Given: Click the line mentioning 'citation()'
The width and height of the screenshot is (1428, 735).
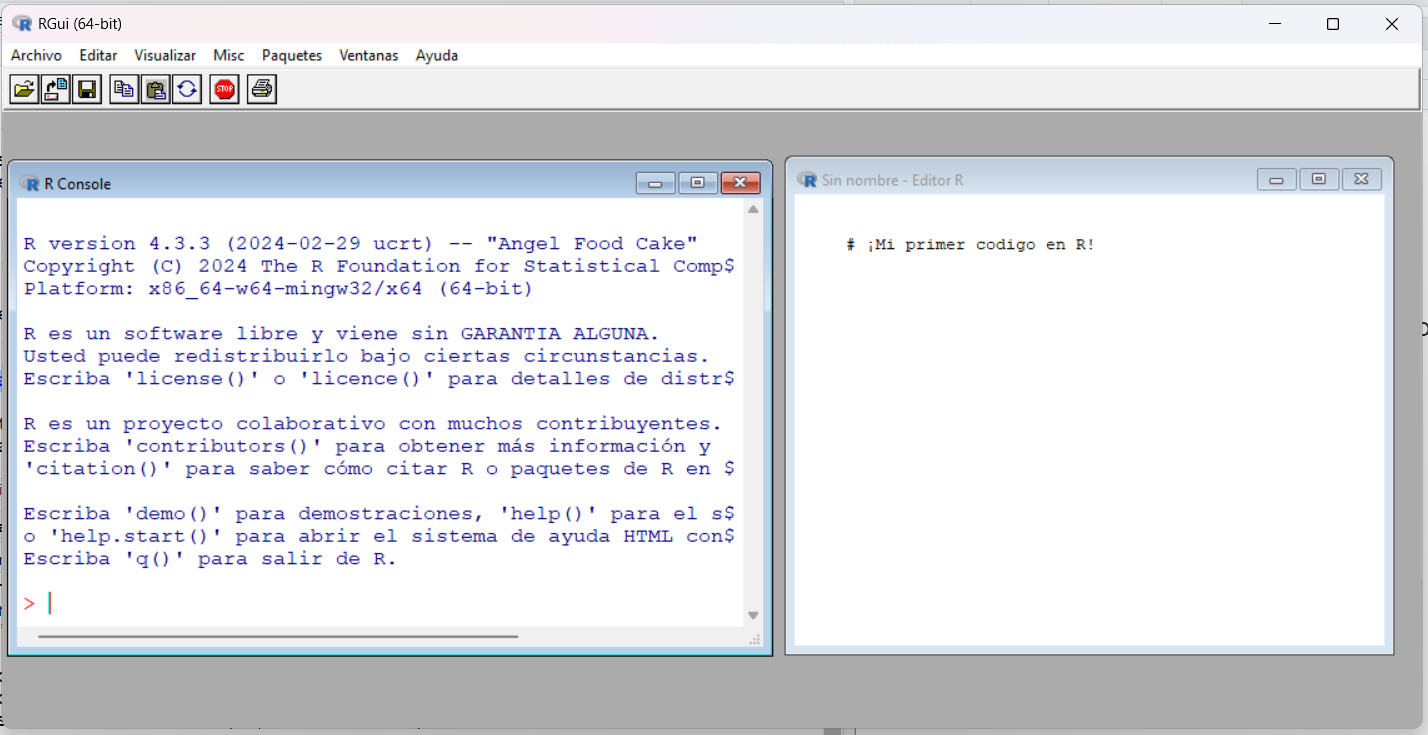Looking at the screenshot, I should pos(379,469).
